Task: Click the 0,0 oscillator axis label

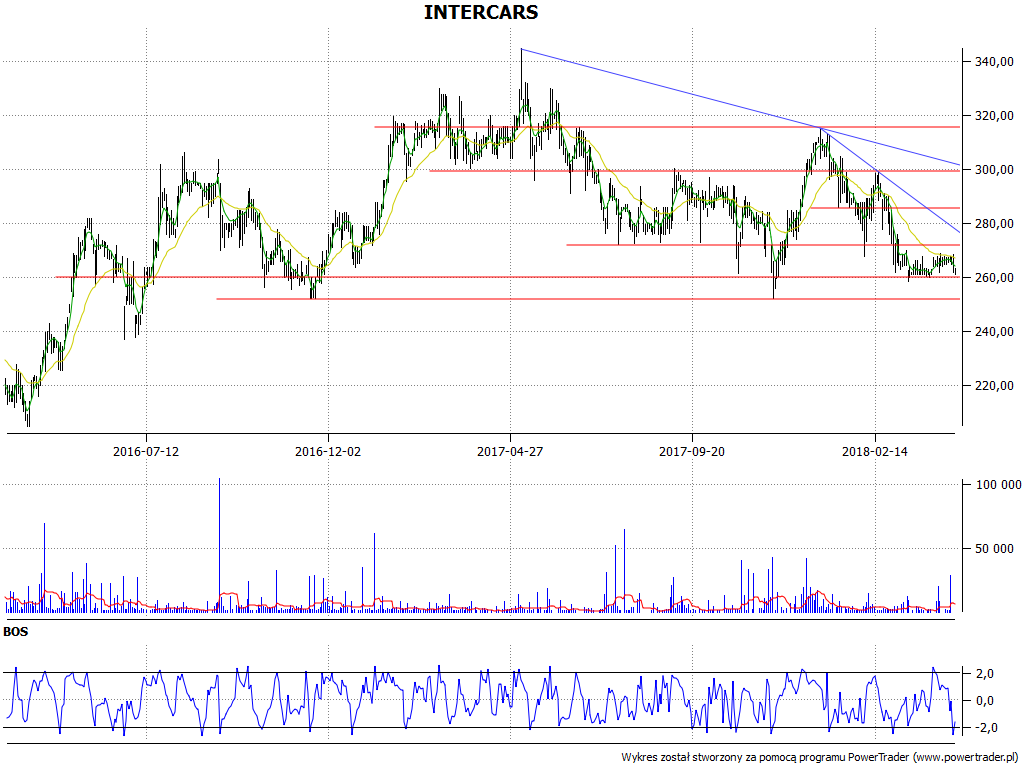Action: click(985, 701)
